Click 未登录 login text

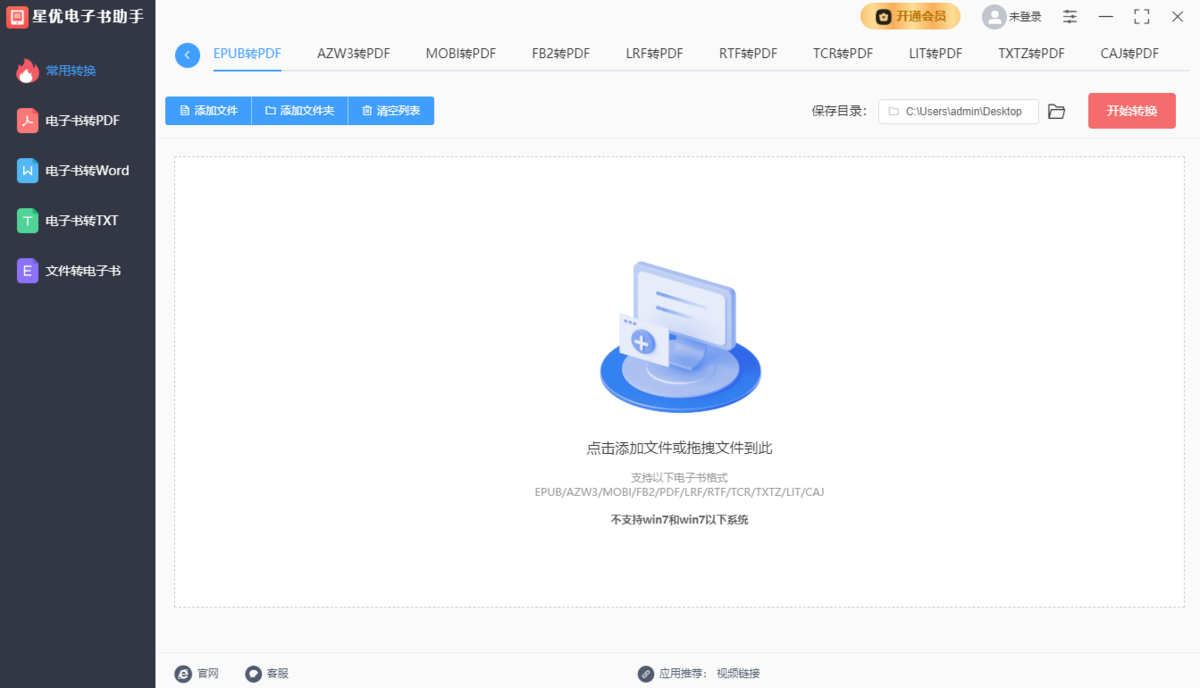[x=1025, y=17]
